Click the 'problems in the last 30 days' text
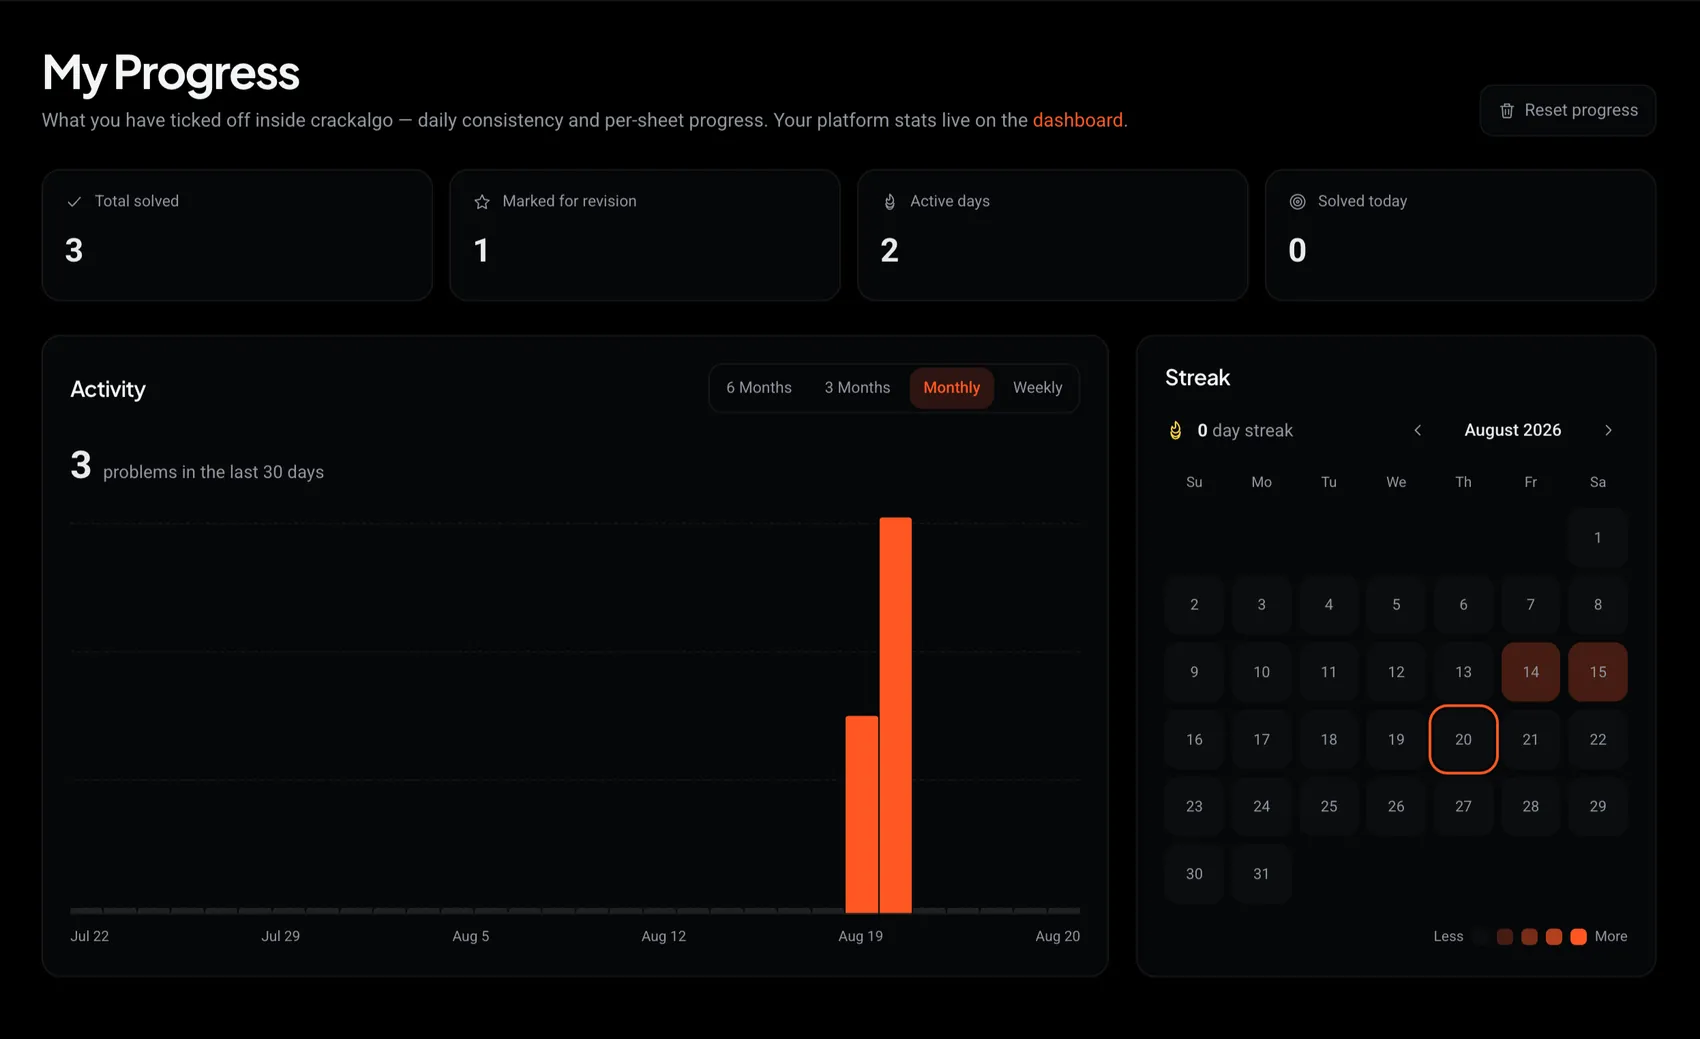This screenshot has height=1039, width=1700. (x=213, y=472)
